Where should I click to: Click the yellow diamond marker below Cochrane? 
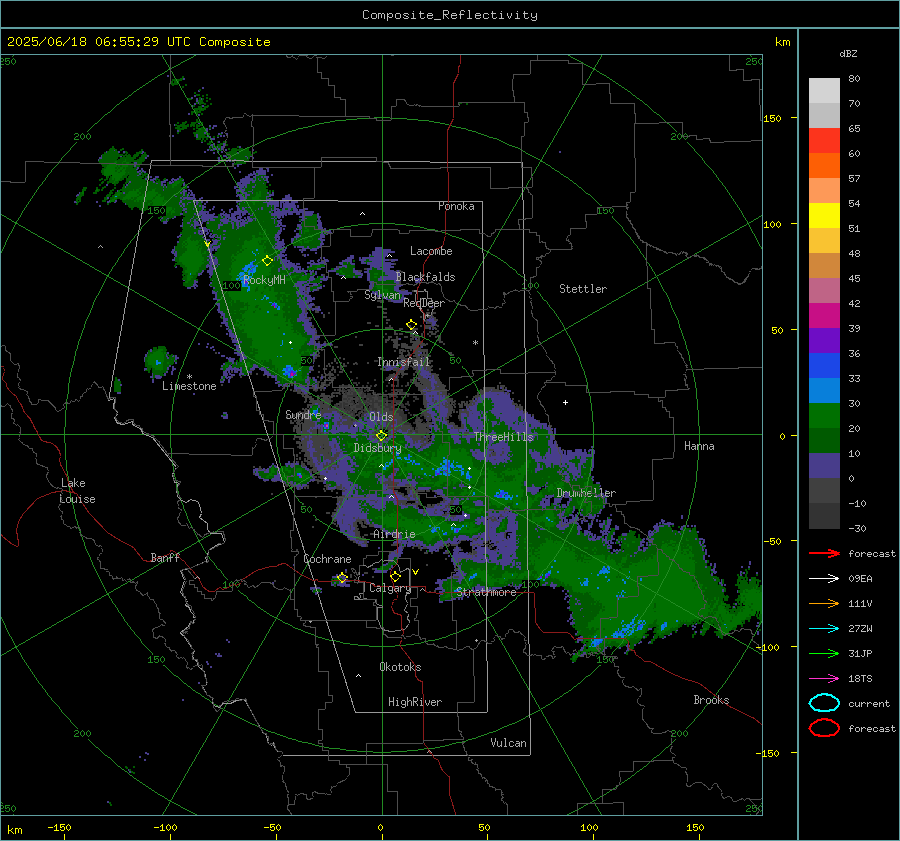pos(342,577)
